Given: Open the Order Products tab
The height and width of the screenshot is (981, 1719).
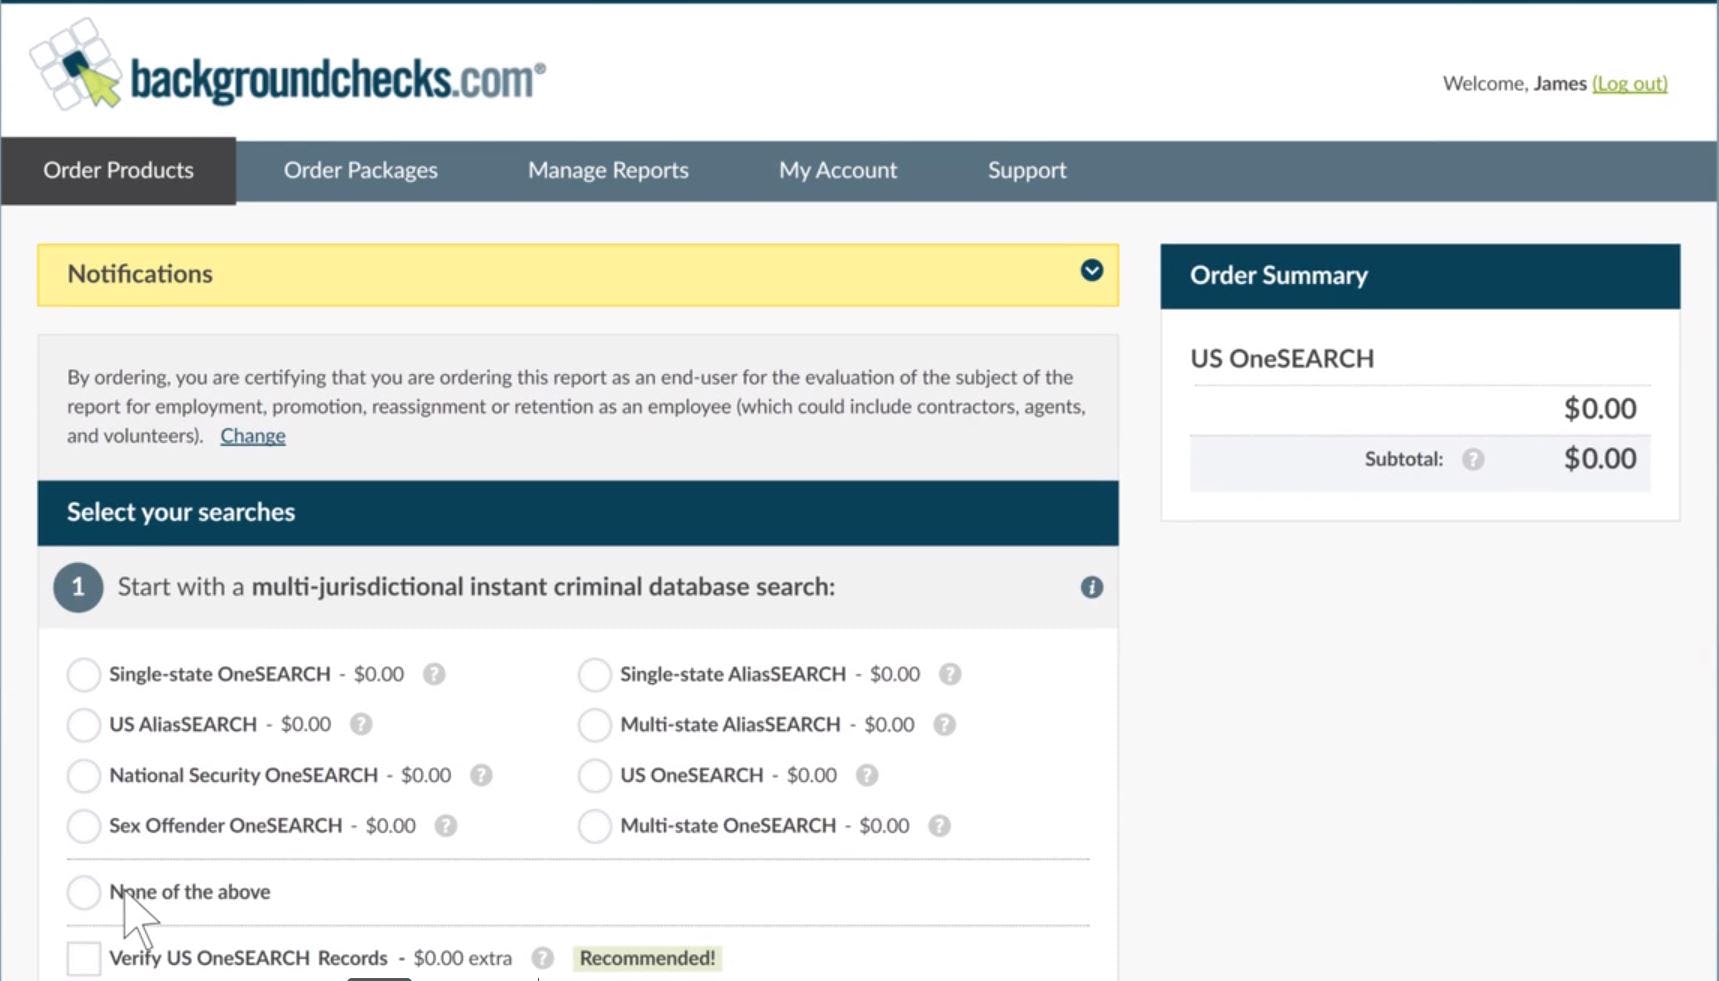Looking at the screenshot, I should pyautogui.click(x=118, y=170).
